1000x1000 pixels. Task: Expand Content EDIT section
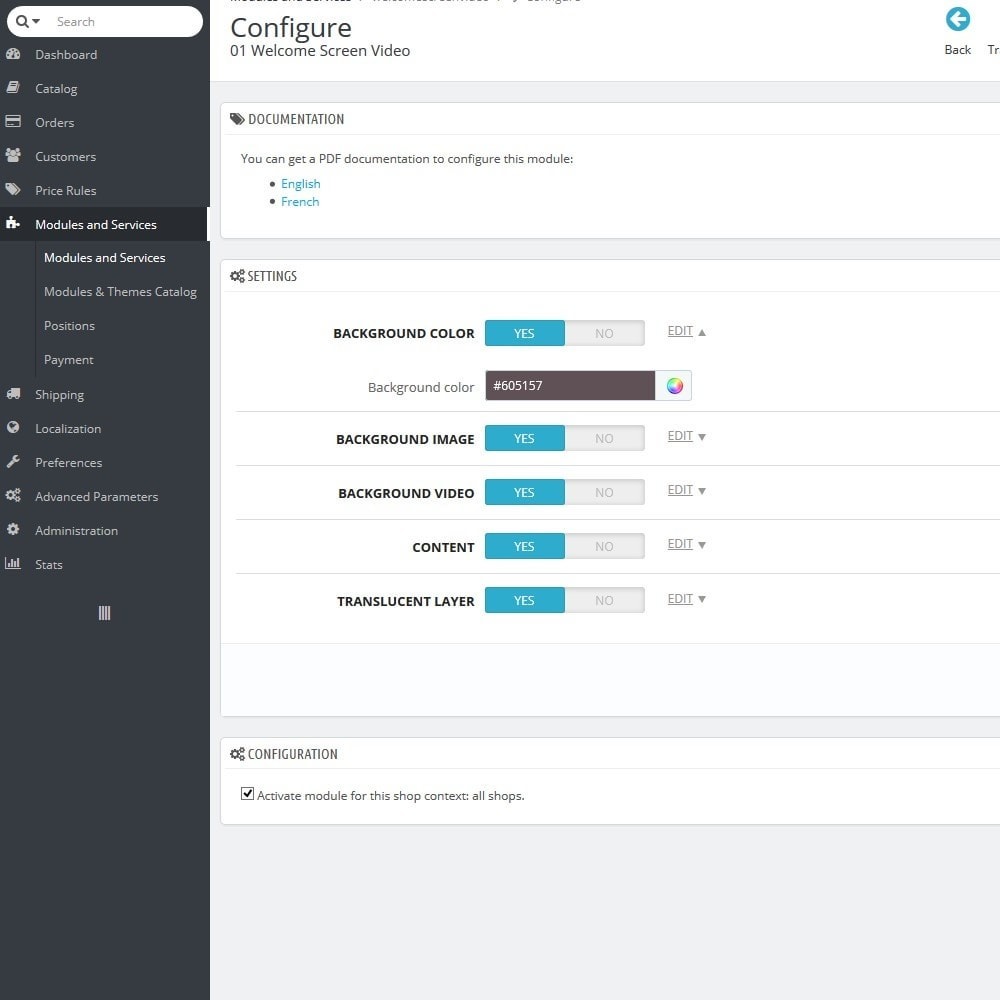tap(686, 545)
